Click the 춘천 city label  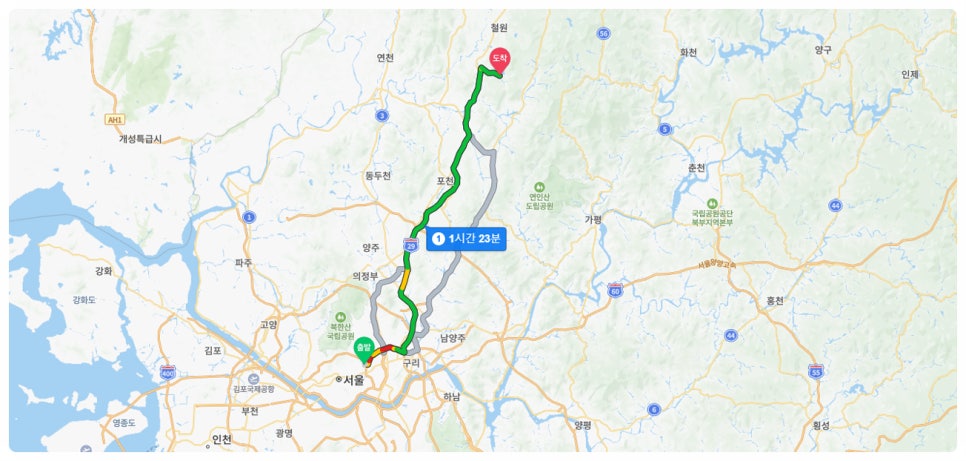(697, 168)
